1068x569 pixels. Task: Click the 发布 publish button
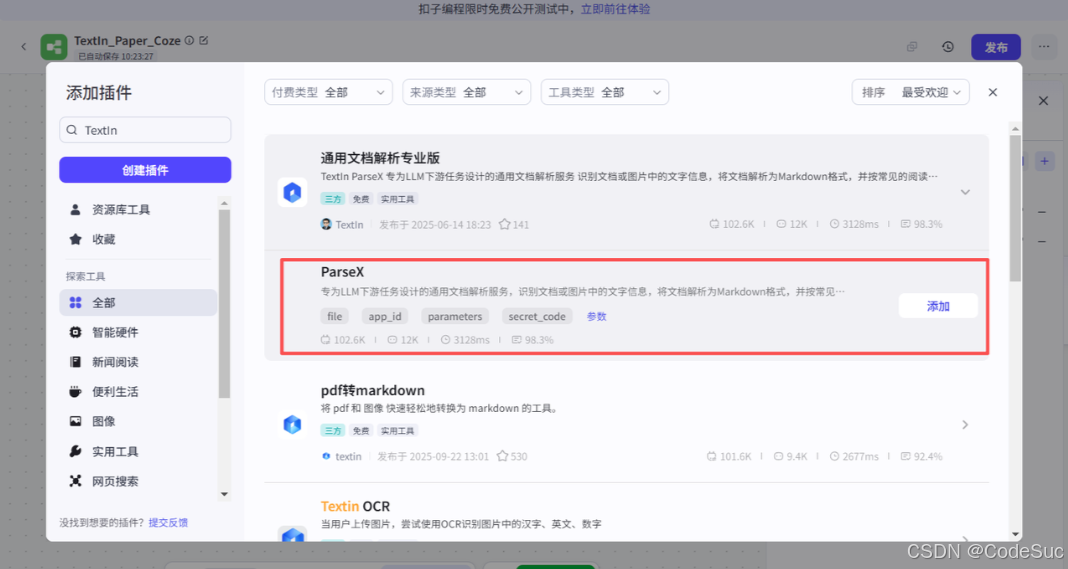click(996, 47)
